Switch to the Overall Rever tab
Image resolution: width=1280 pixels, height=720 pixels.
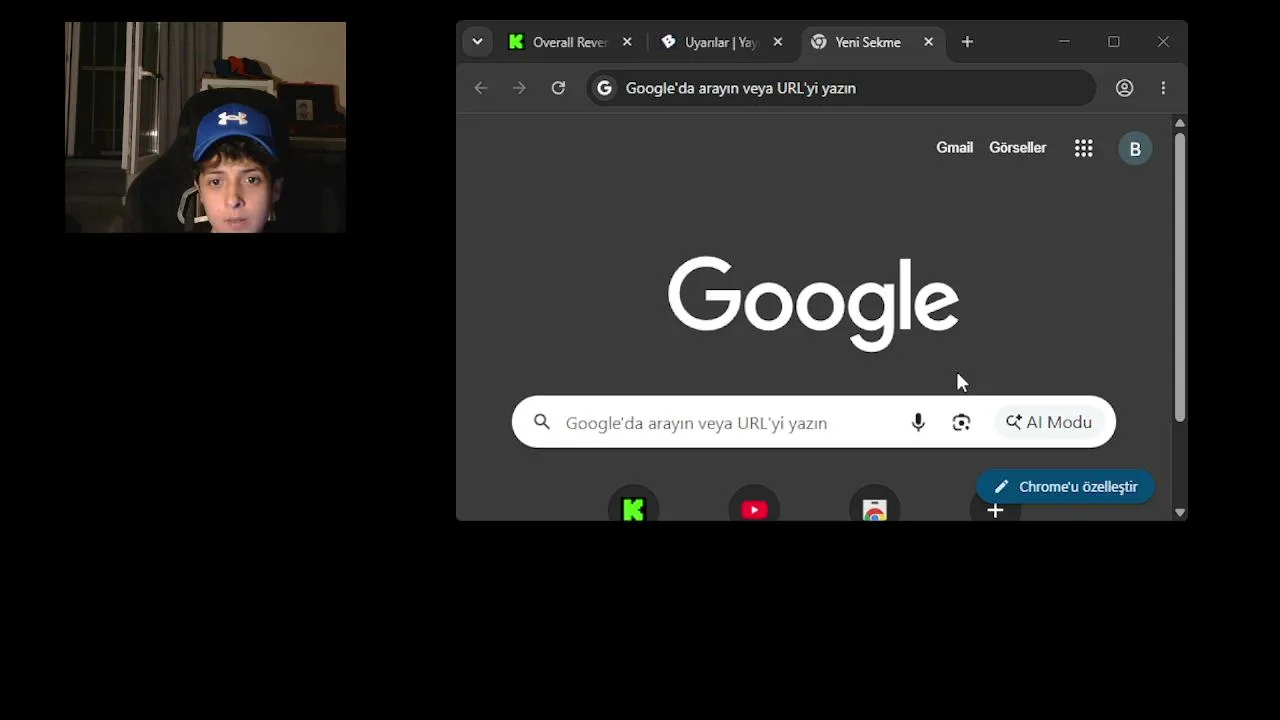pos(570,42)
